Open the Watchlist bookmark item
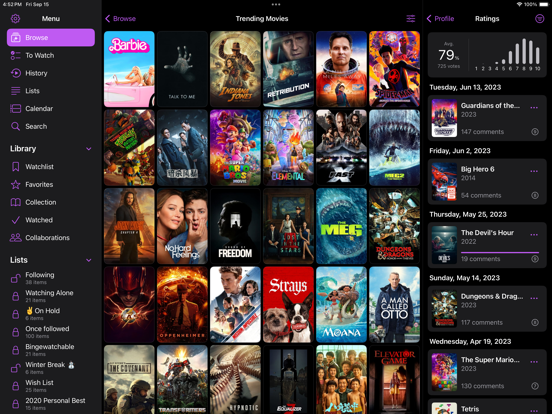 51,167
